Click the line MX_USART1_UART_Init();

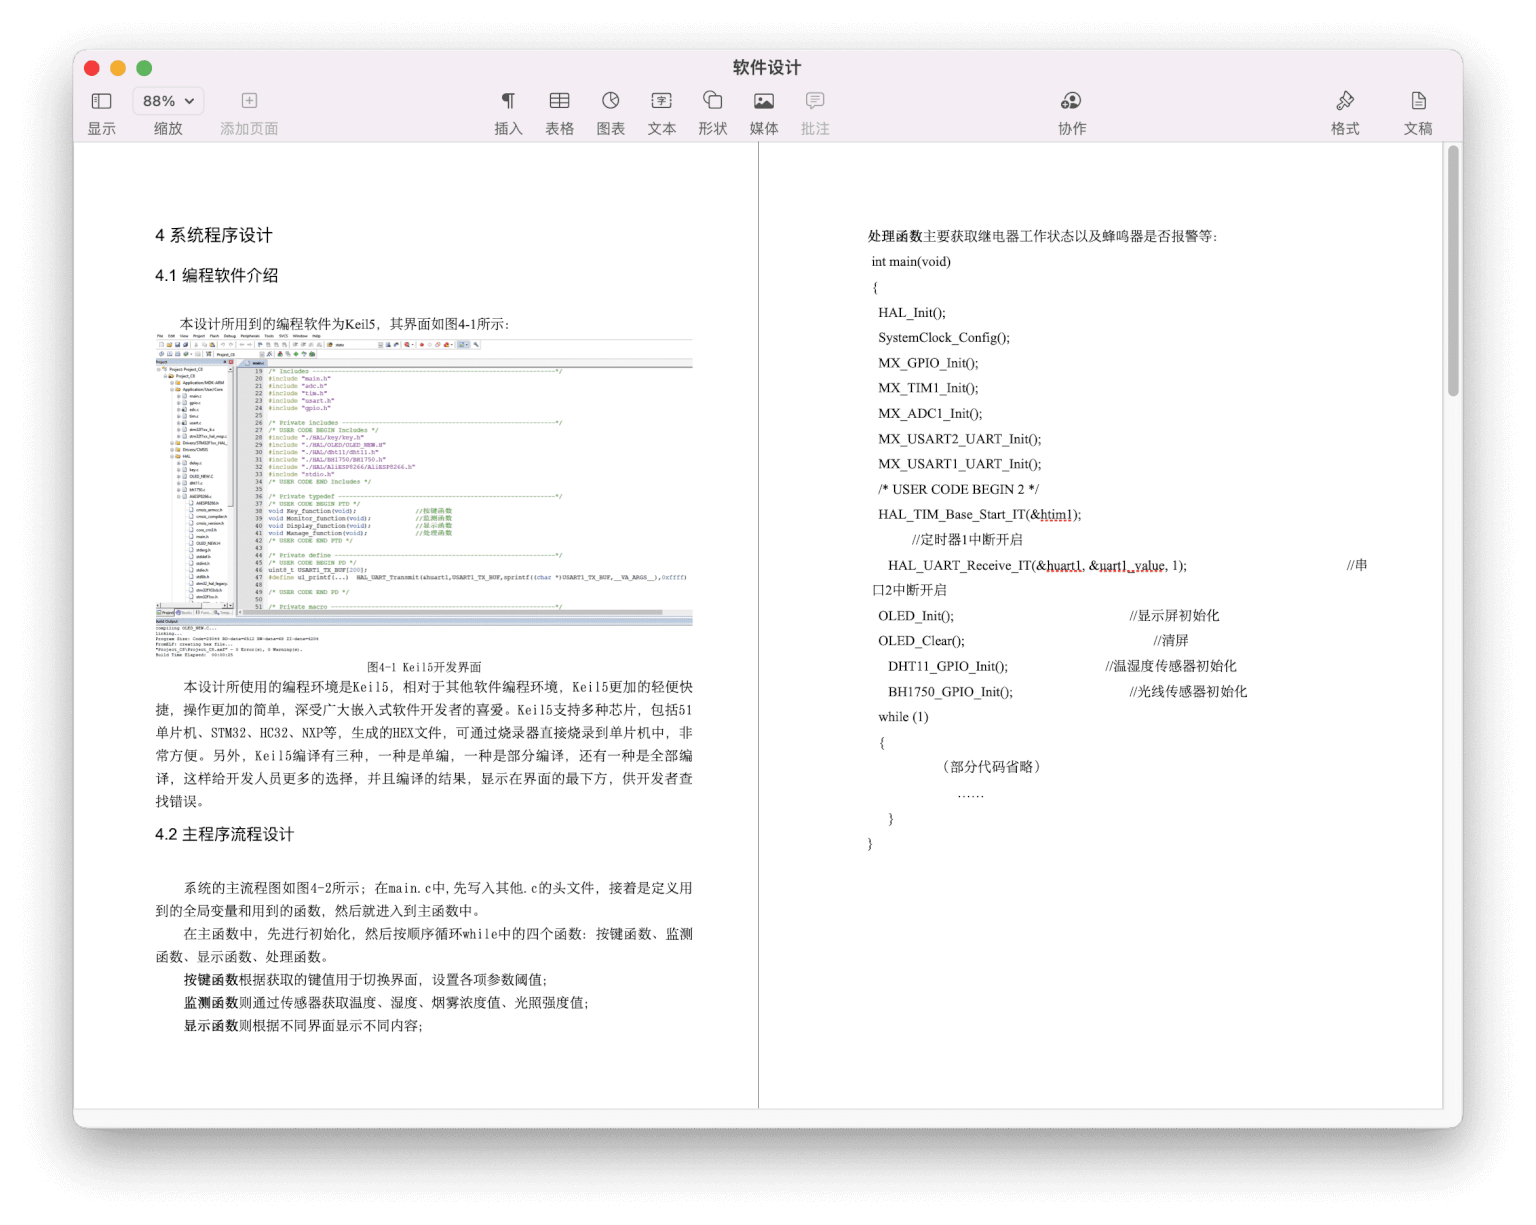coord(960,464)
